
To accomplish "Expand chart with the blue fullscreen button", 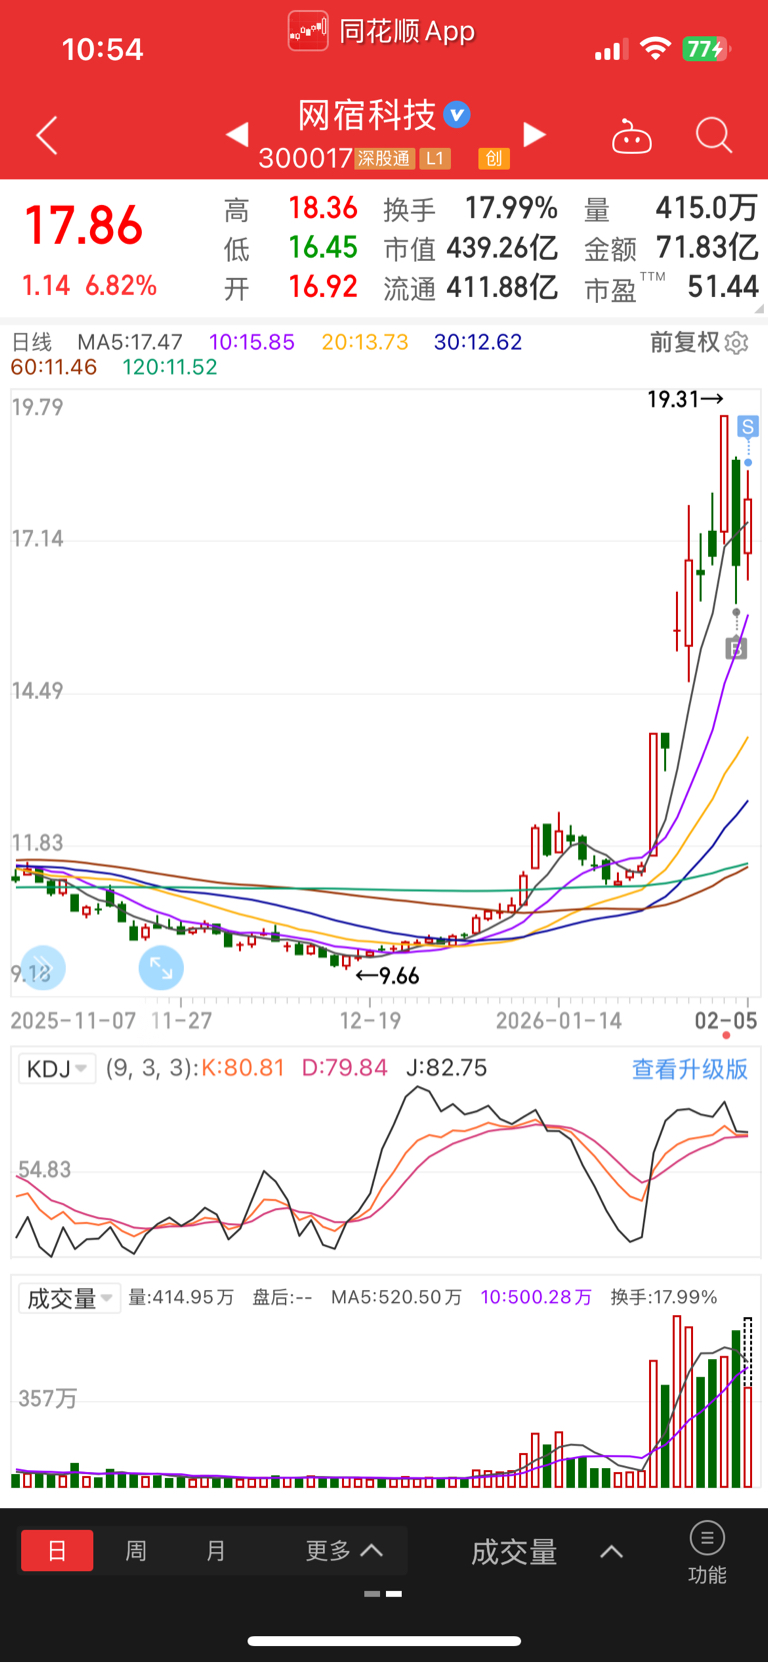I will [x=161, y=968].
